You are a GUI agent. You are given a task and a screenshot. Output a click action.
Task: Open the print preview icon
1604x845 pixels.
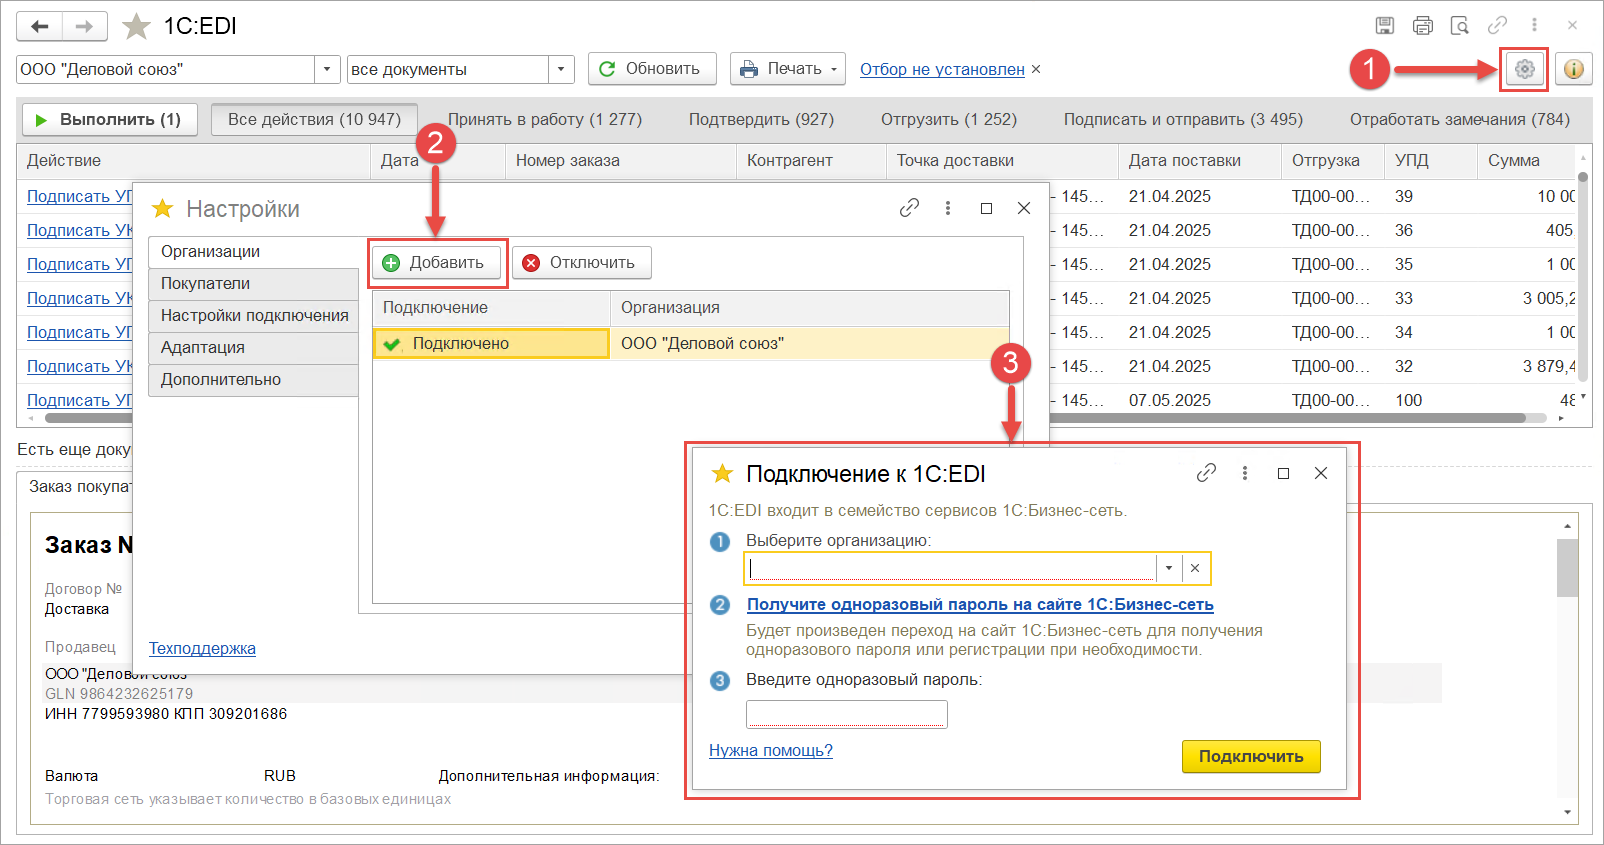tap(1460, 26)
